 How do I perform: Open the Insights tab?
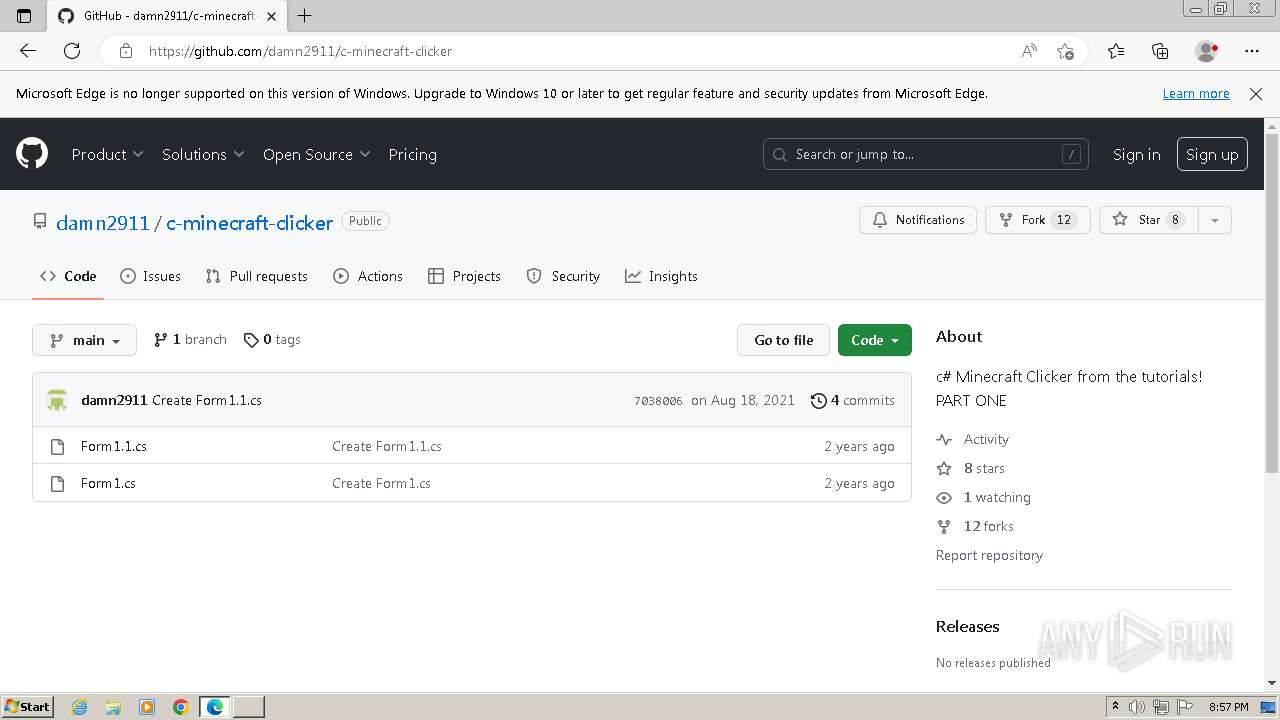(661, 276)
